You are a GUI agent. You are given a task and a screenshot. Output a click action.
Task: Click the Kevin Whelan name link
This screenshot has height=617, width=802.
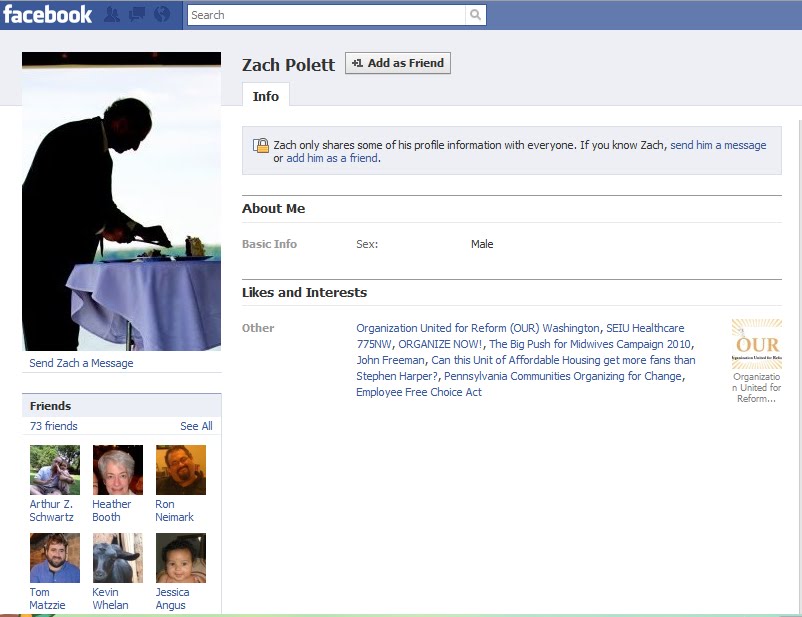click(x=110, y=599)
